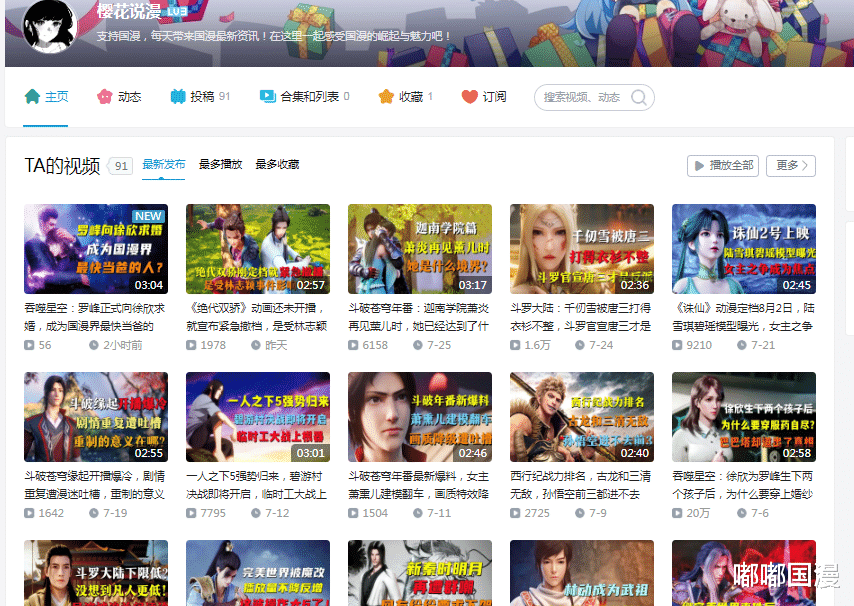This screenshot has height=606, width=854.
Task: Open the 西行纪战力排名 video thumbnail
Action: [x=582, y=417]
